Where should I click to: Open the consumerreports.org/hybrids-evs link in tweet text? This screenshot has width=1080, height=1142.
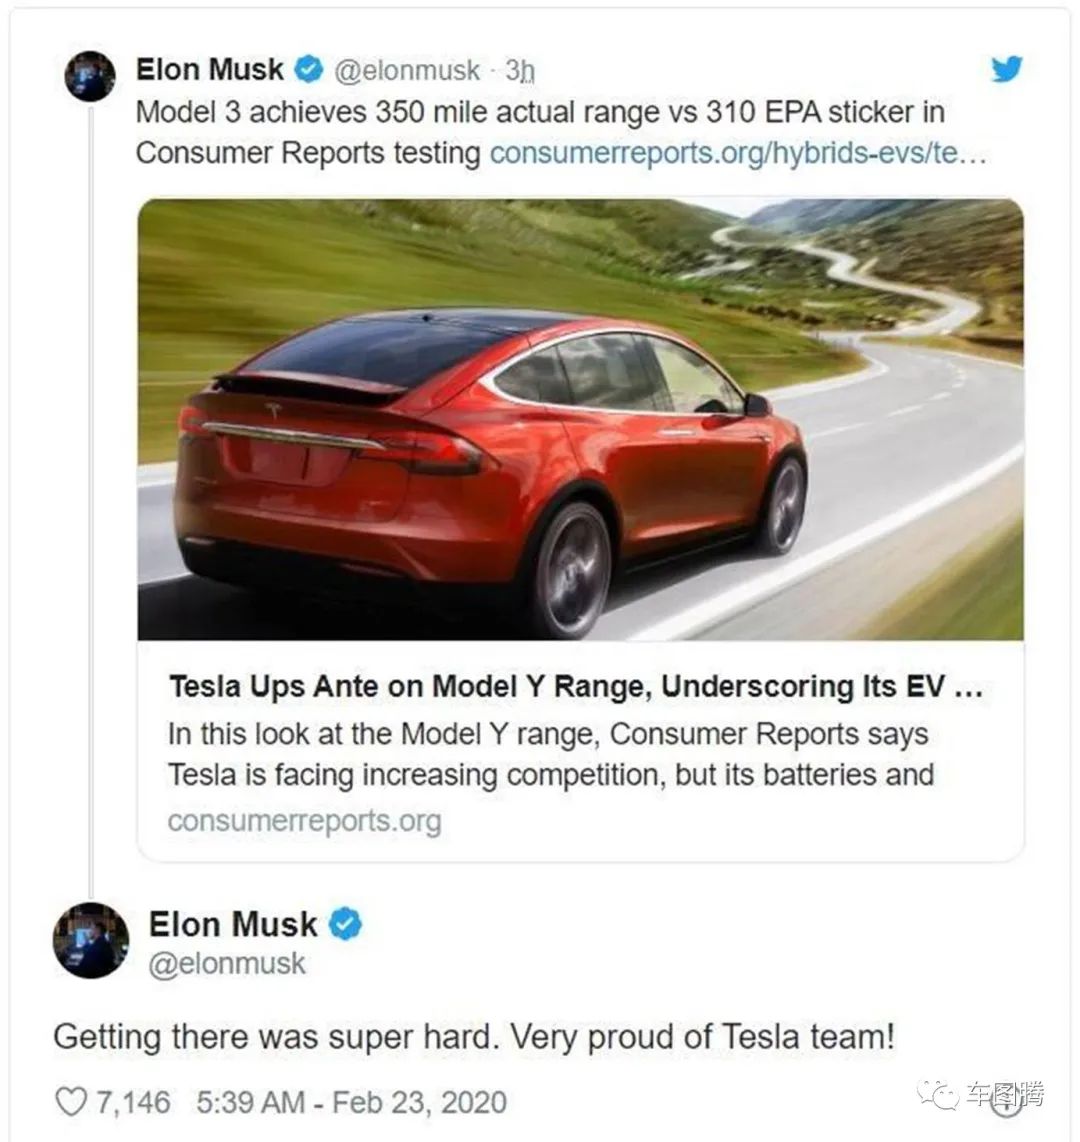[738, 153]
